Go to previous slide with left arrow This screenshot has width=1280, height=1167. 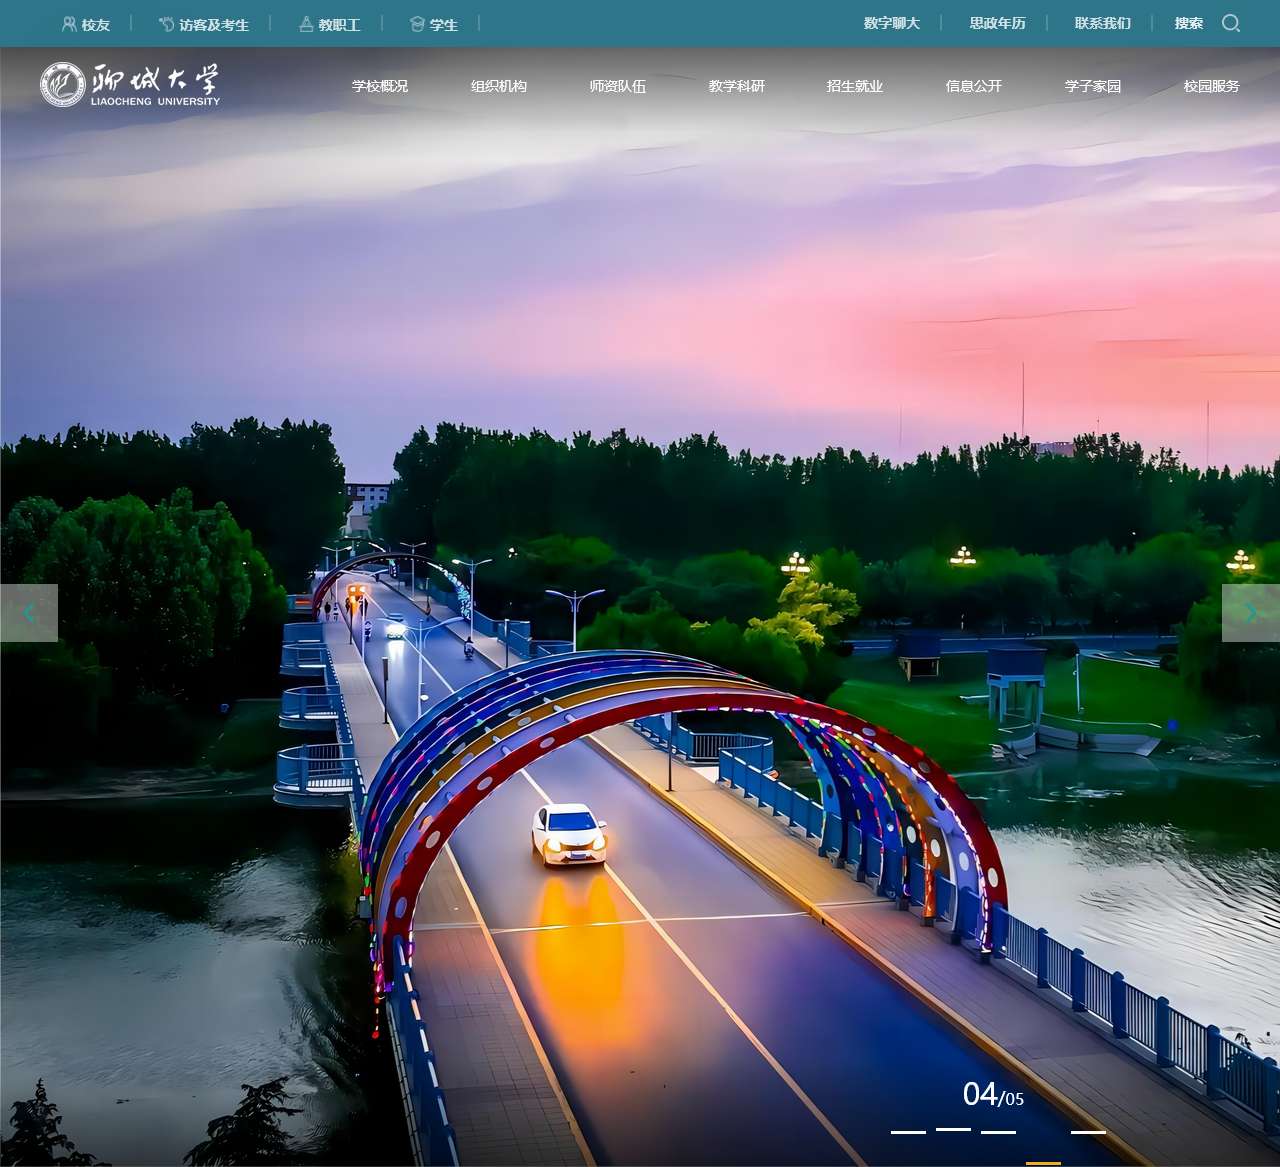(29, 613)
